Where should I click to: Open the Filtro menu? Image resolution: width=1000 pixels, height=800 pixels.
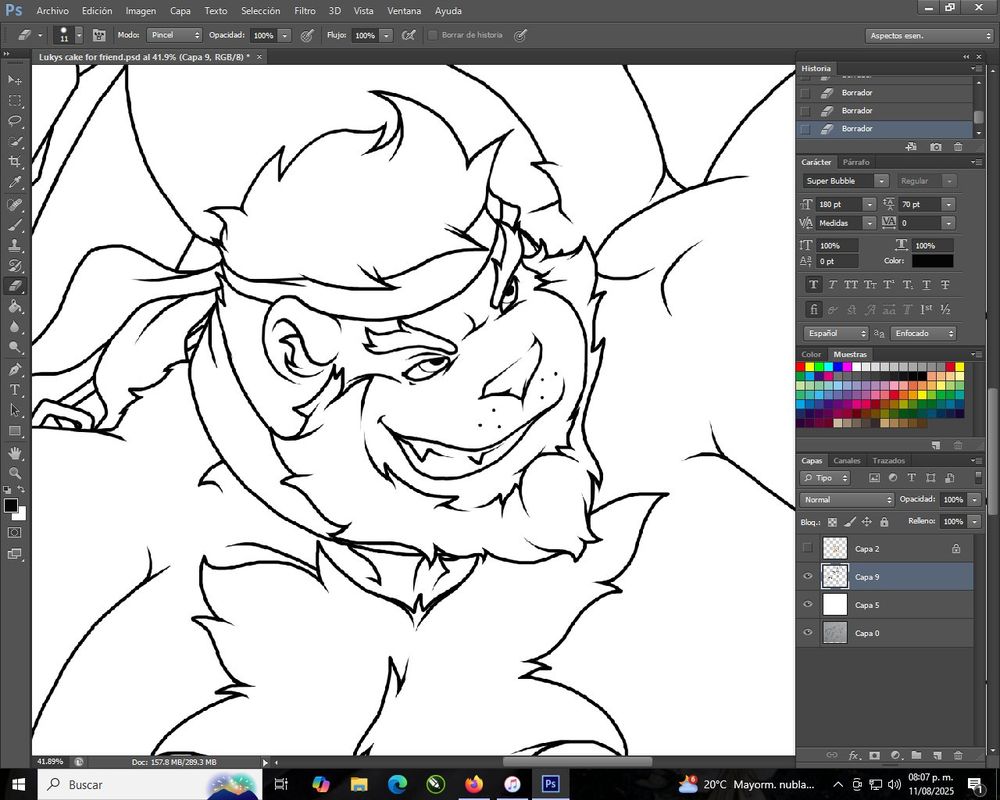304,11
